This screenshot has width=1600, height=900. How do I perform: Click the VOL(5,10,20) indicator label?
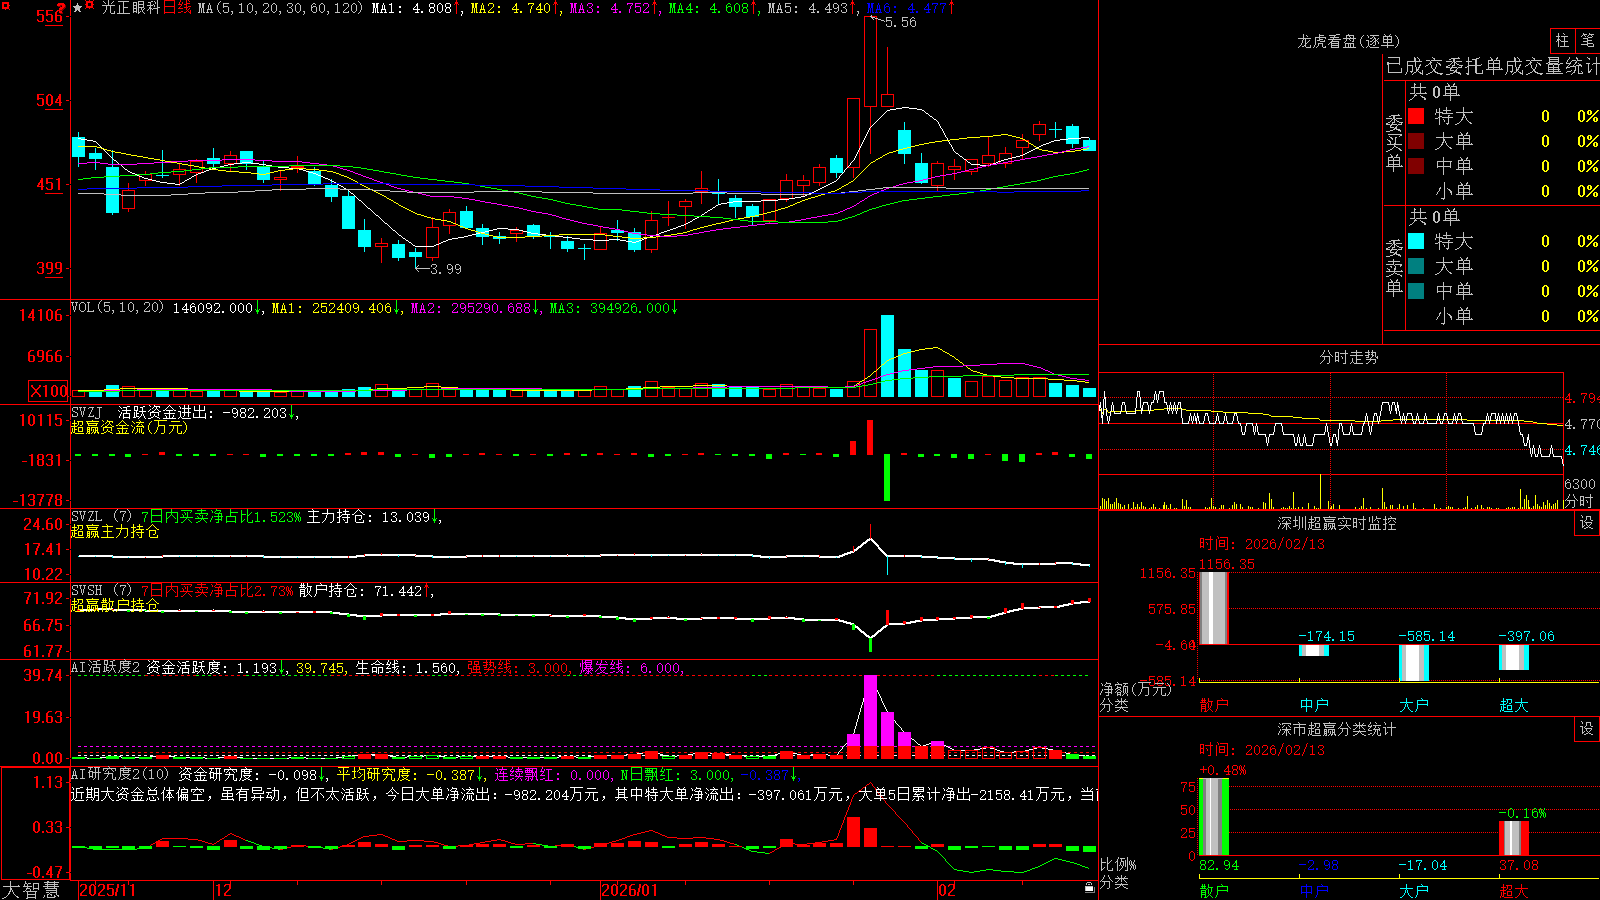click(x=117, y=307)
